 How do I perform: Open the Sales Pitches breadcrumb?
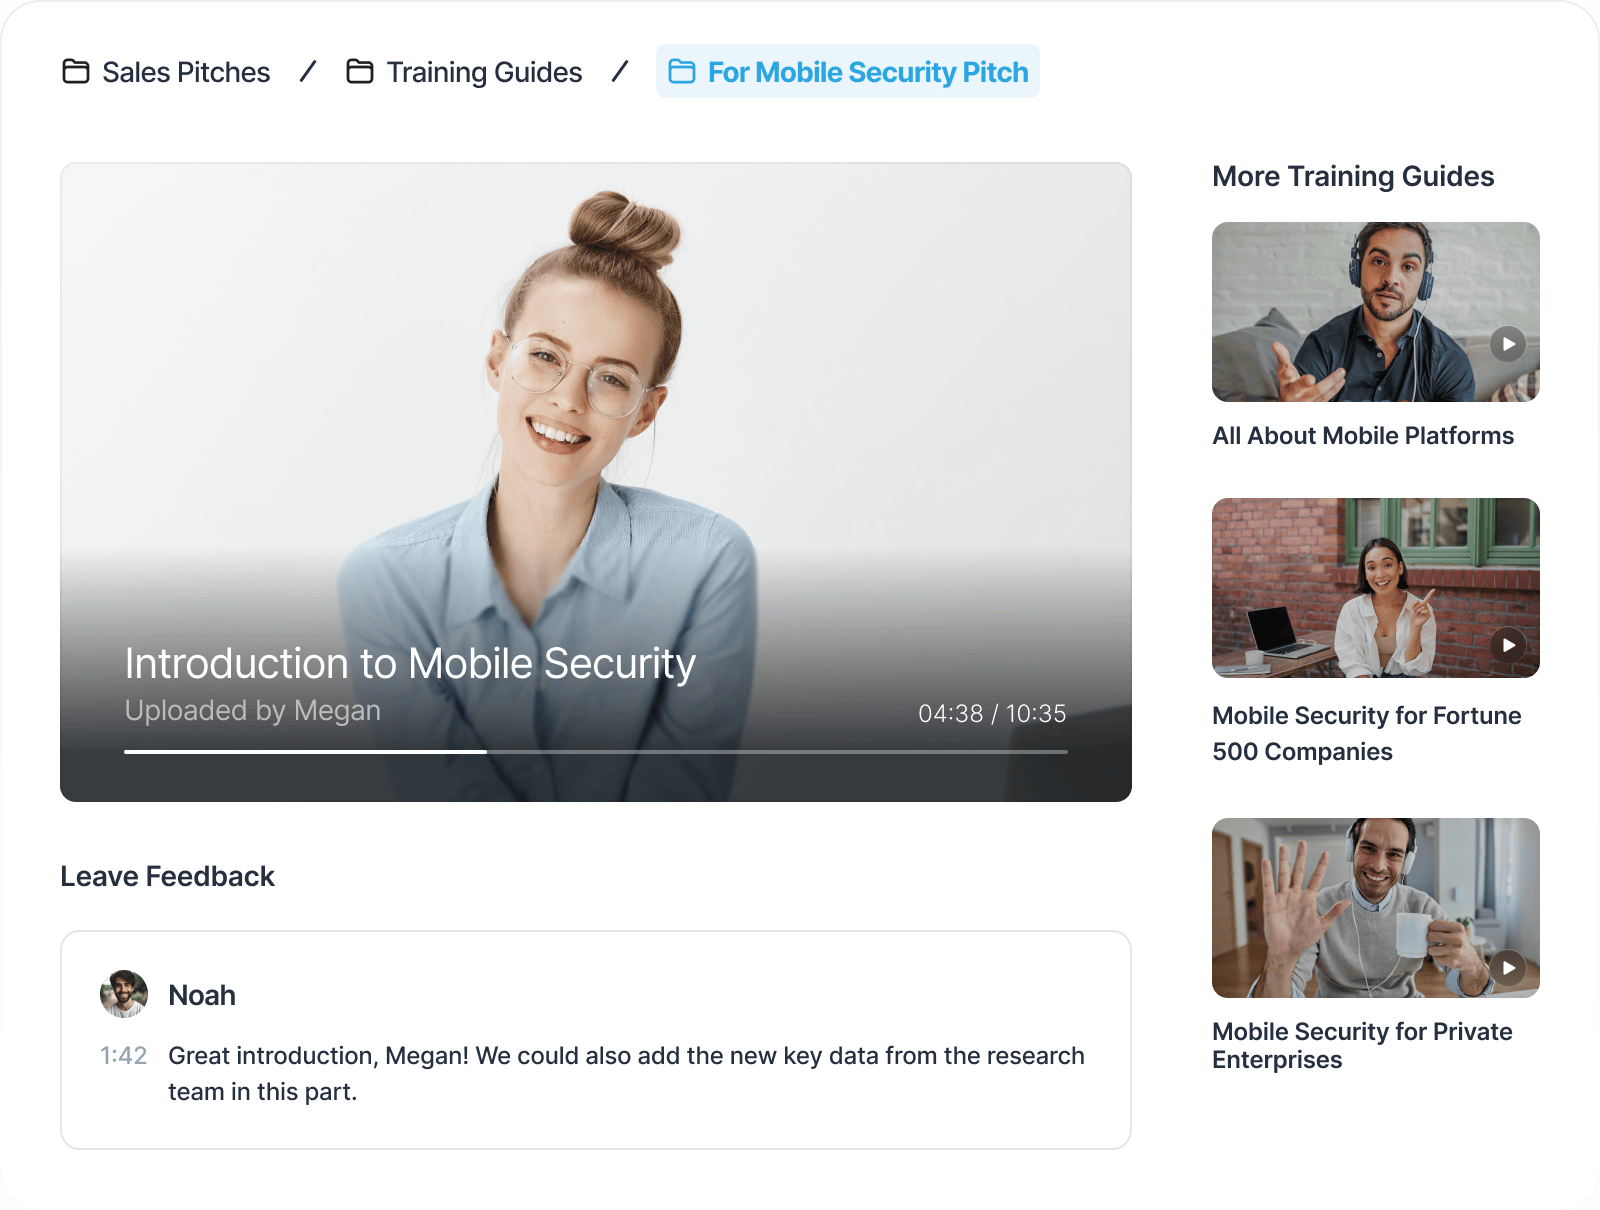pyautogui.click(x=166, y=72)
